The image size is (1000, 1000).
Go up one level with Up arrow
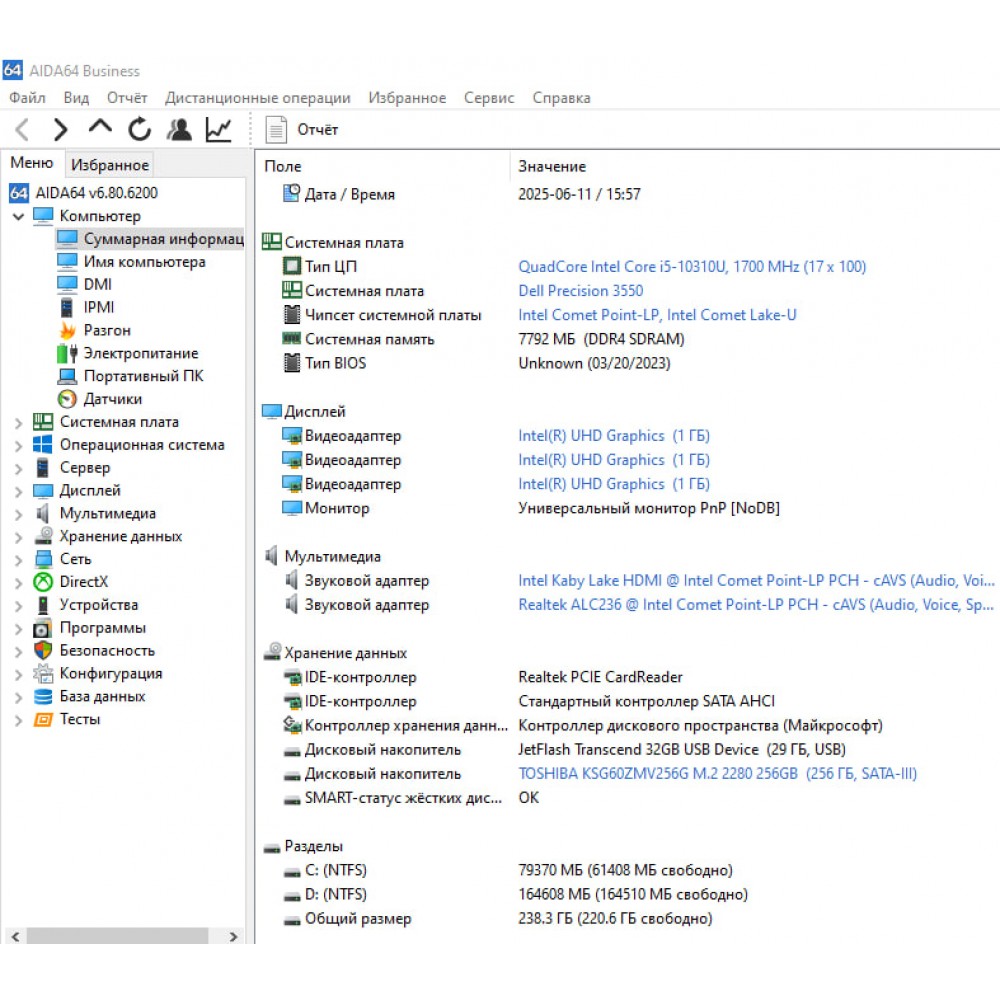point(100,128)
